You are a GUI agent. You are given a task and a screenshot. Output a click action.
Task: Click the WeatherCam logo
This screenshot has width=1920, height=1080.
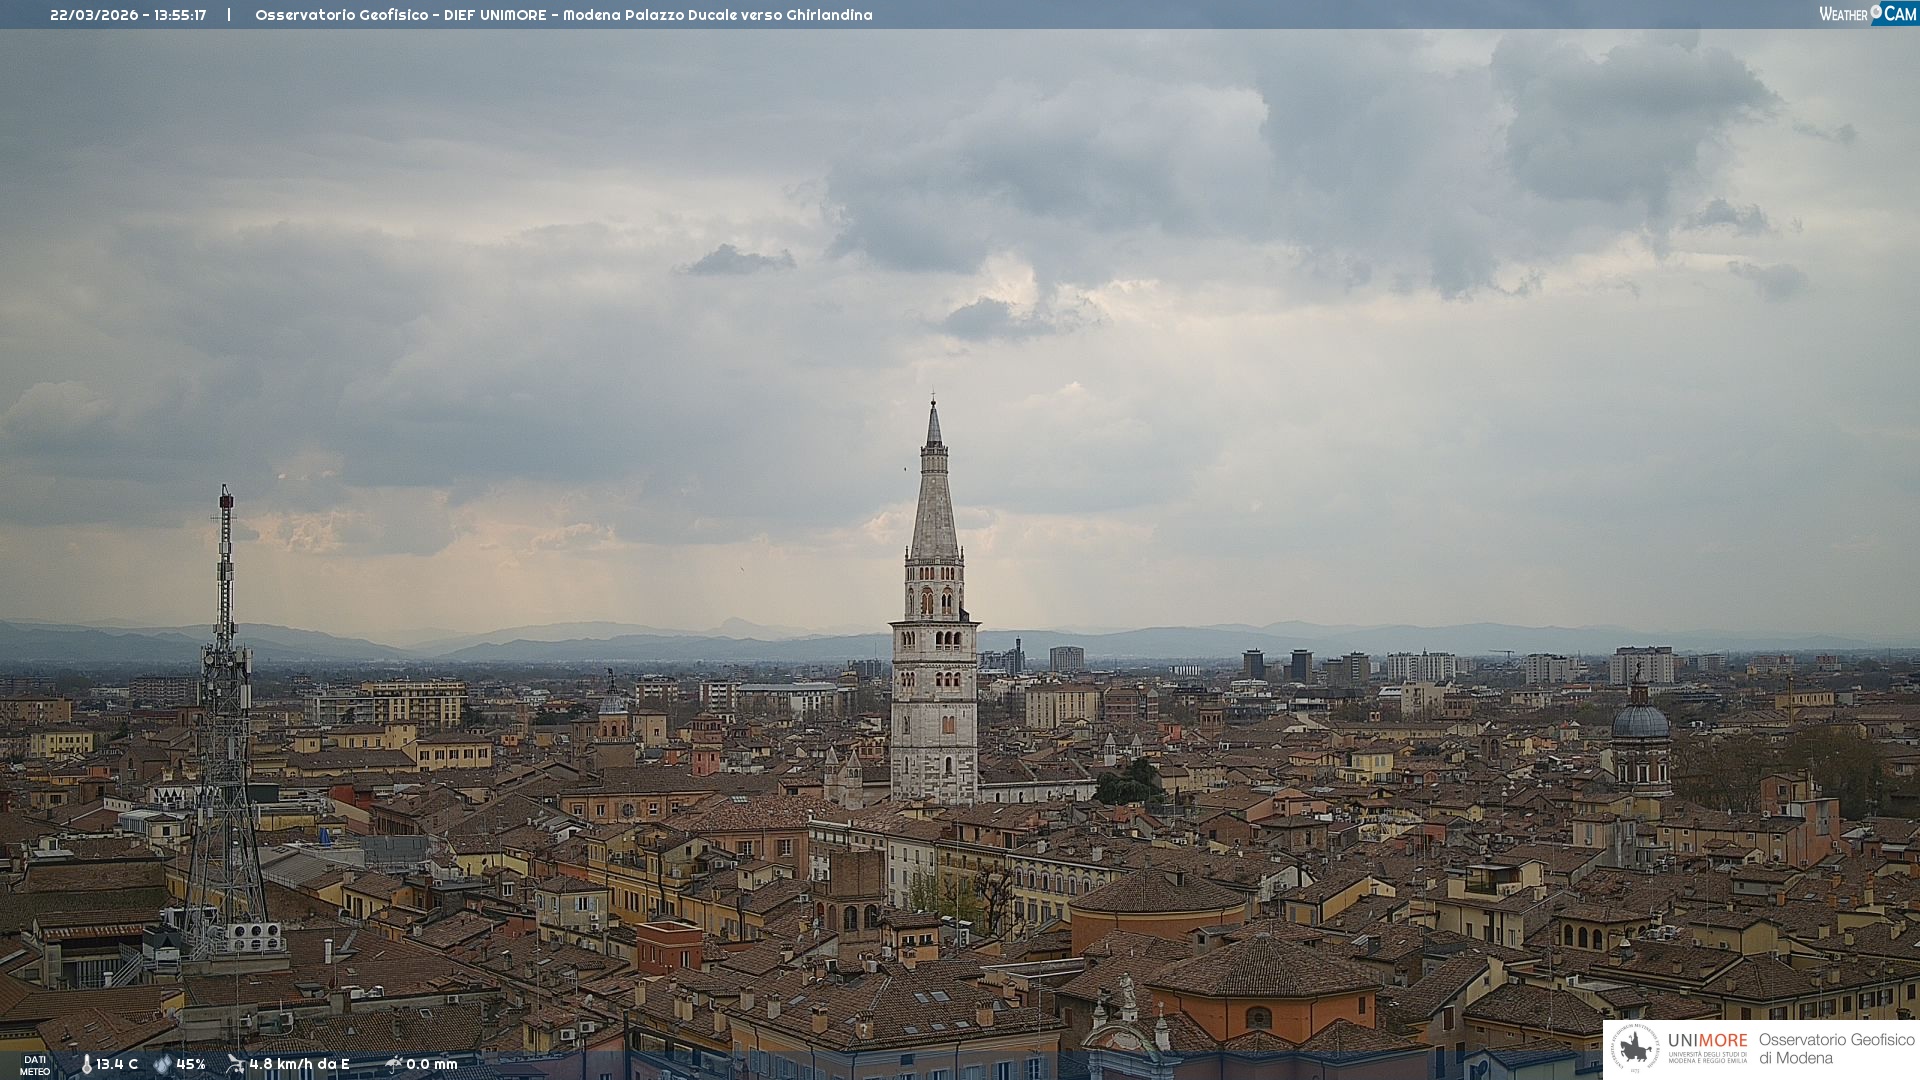(1867, 14)
